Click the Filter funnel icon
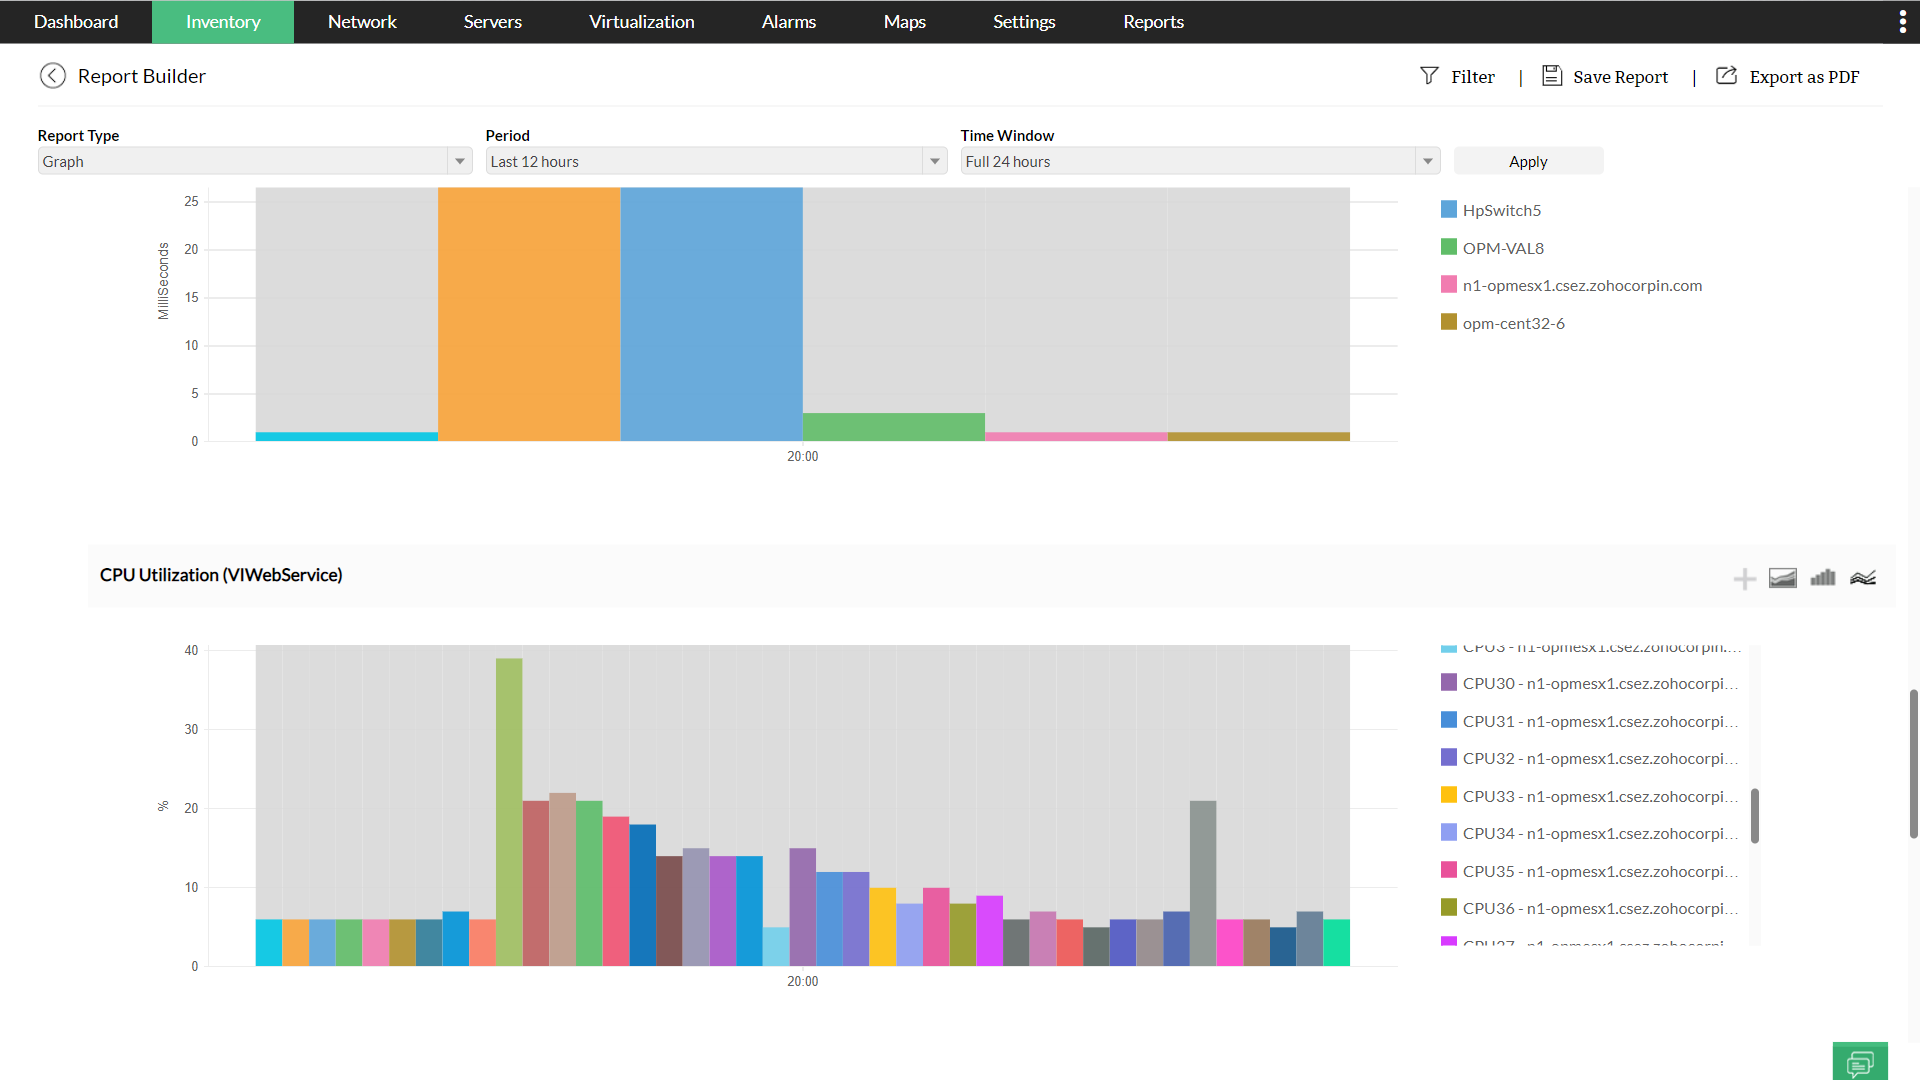The width and height of the screenshot is (1920, 1080). tap(1429, 76)
